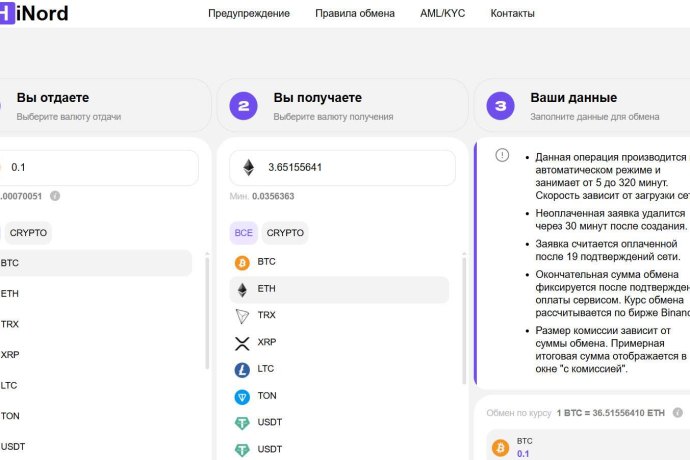Click the exclamation notice icon
The width and height of the screenshot is (690, 460).
(x=502, y=155)
